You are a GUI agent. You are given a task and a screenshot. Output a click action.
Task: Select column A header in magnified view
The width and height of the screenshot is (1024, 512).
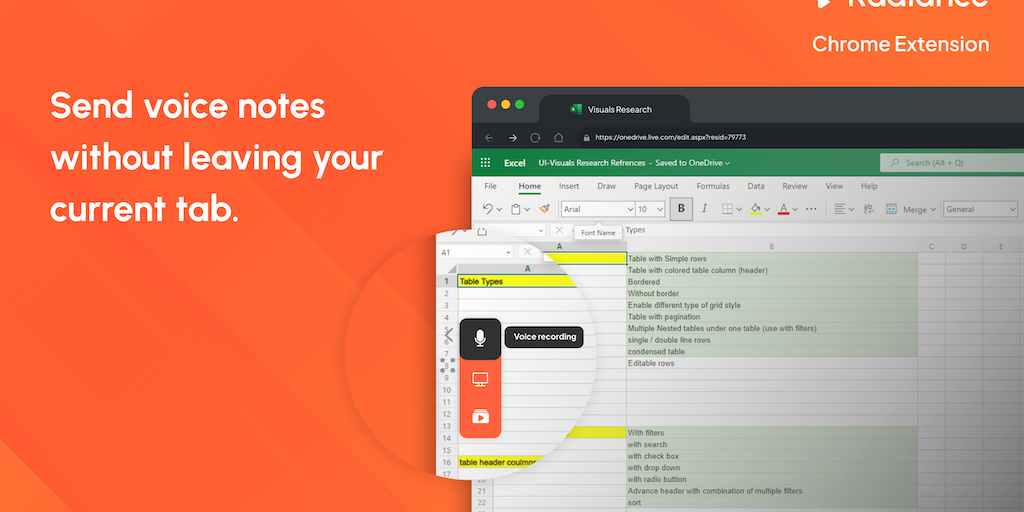(x=528, y=269)
